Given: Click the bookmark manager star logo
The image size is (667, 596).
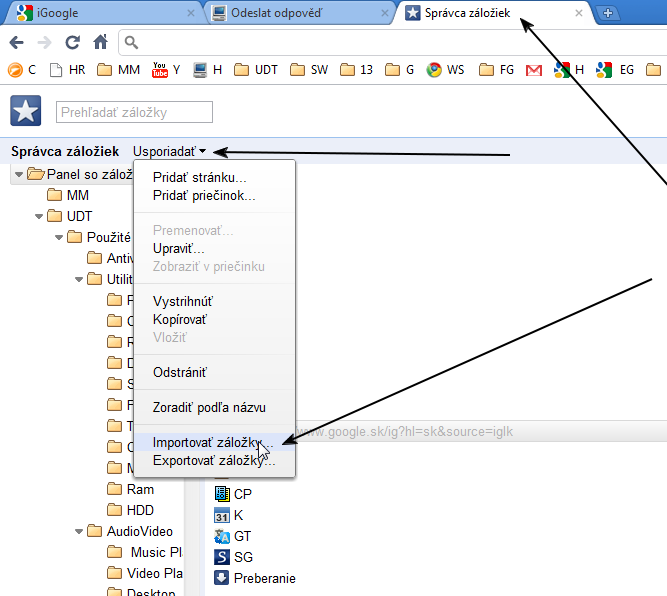Looking at the screenshot, I should (x=26, y=111).
